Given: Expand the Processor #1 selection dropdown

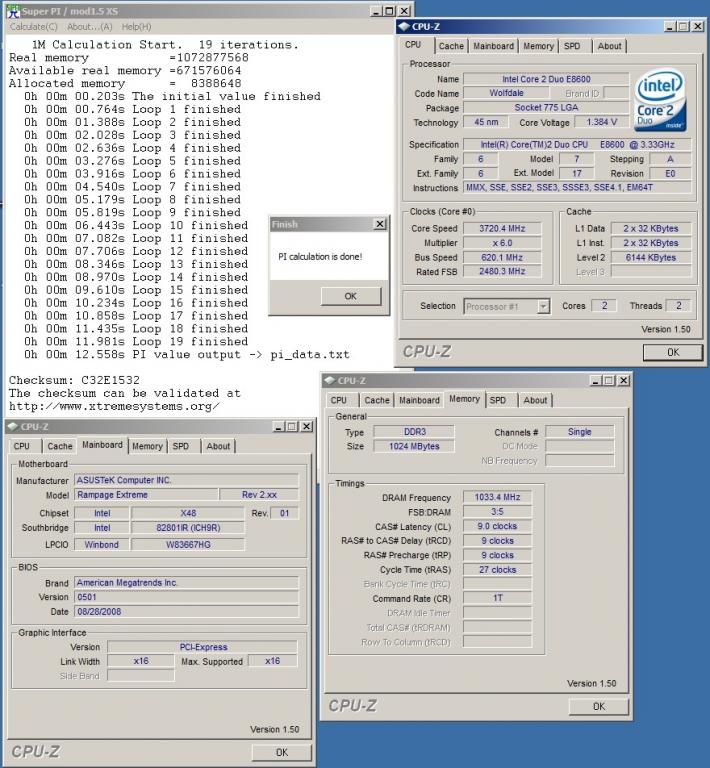Looking at the screenshot, I should pos(543,307).
